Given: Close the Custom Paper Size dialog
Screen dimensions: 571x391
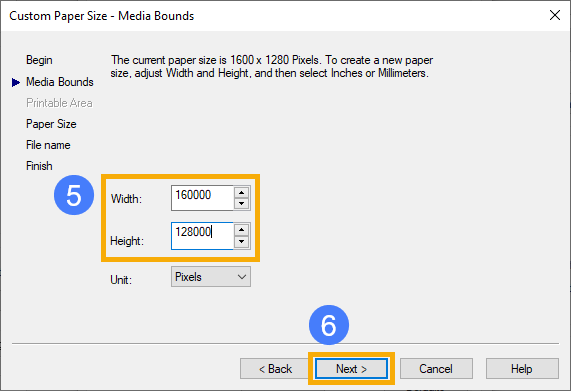Looking at the screenshot, I should pyautogui.click(x=555, y=15).
